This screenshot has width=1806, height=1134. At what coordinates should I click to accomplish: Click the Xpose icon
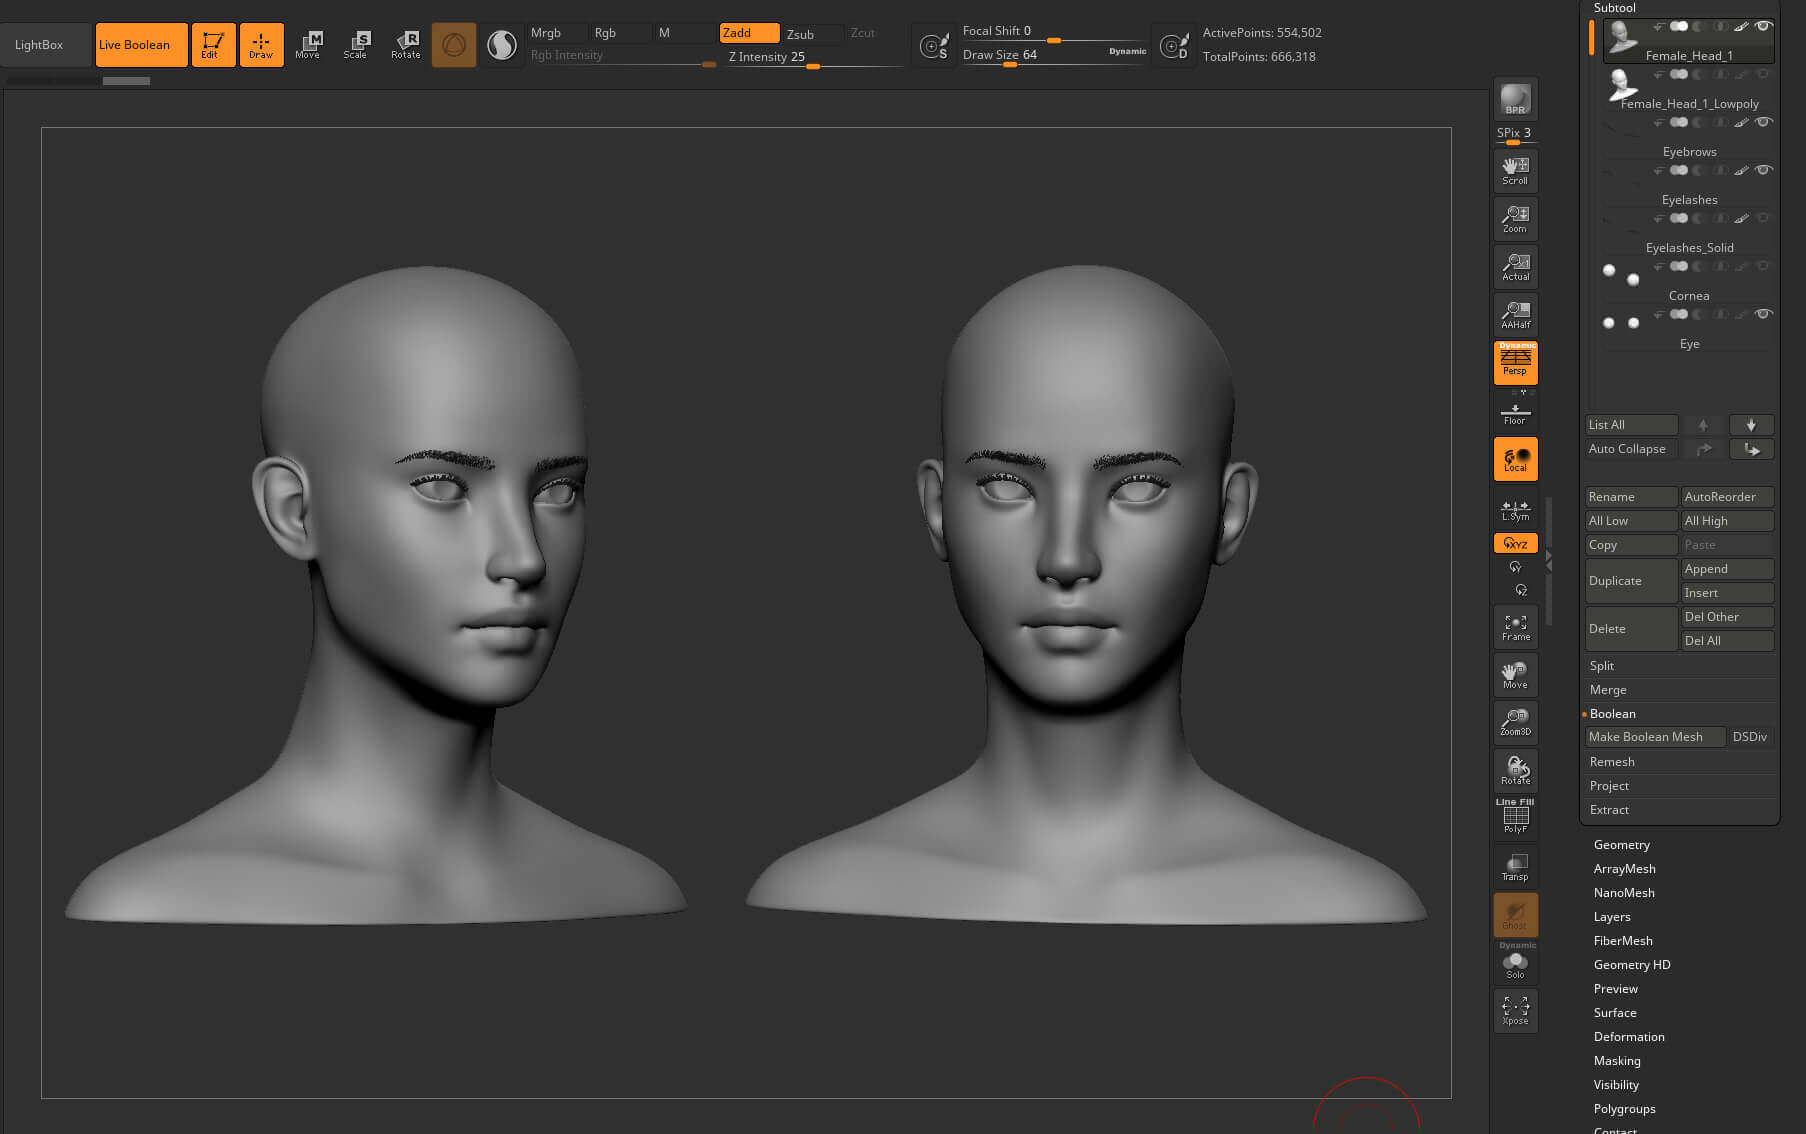pyautogui.click(x=1515, y=1010)
